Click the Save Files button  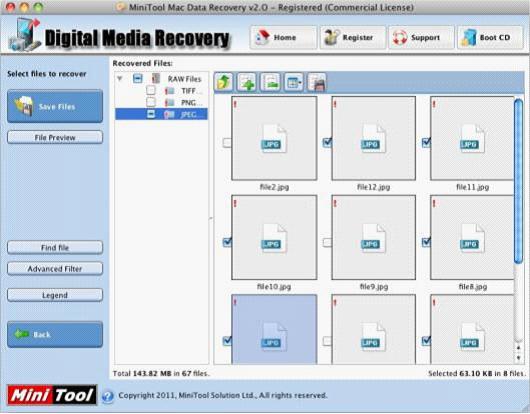pos(55,106)
